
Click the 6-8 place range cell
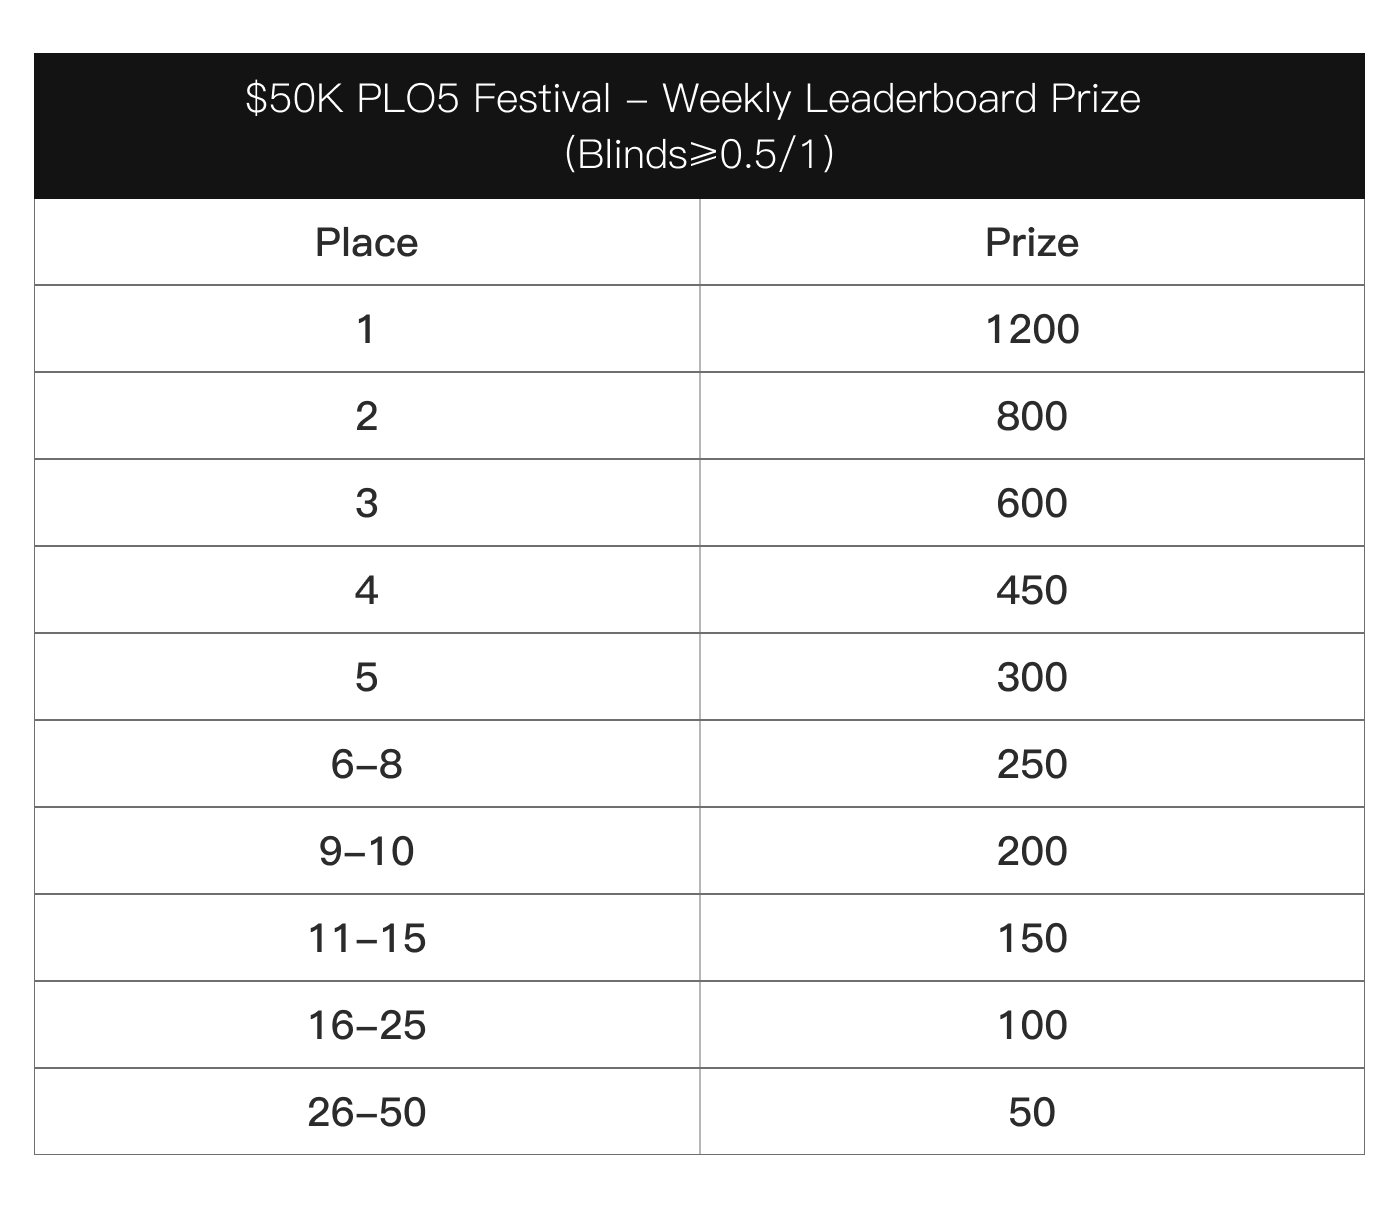(x=367, y=764)
